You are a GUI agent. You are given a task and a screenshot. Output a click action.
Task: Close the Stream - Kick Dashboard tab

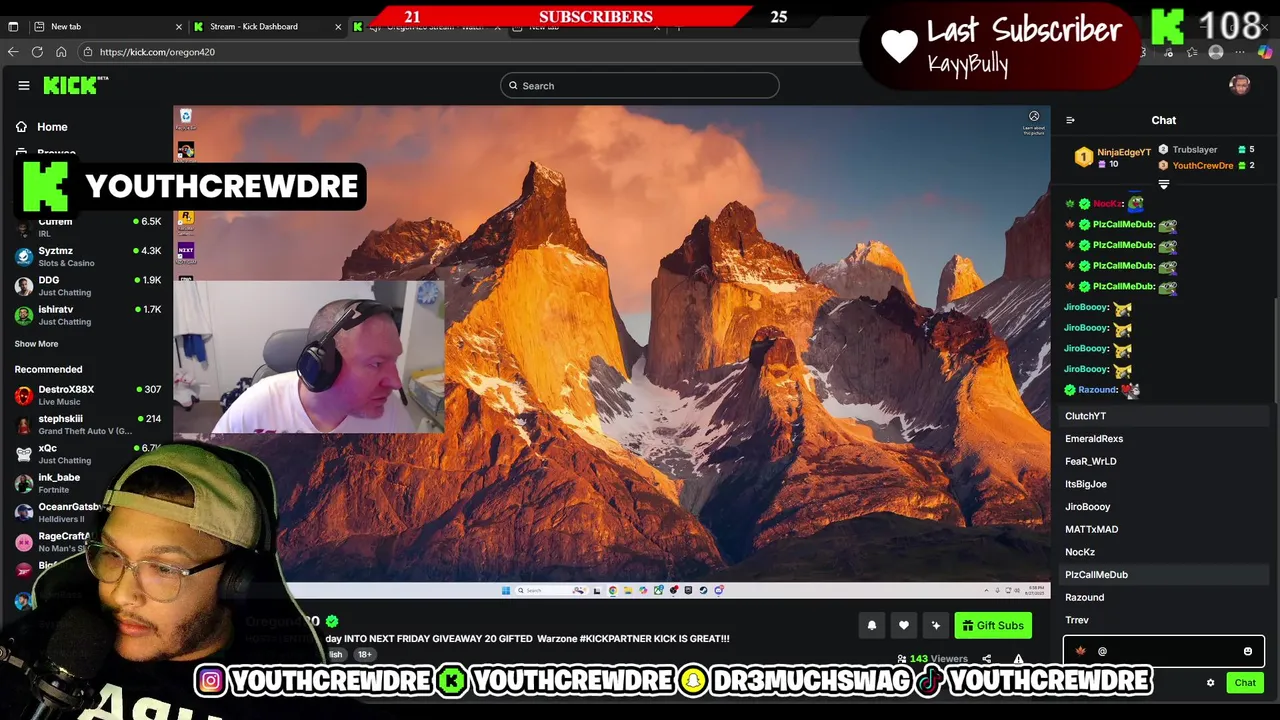338,27
